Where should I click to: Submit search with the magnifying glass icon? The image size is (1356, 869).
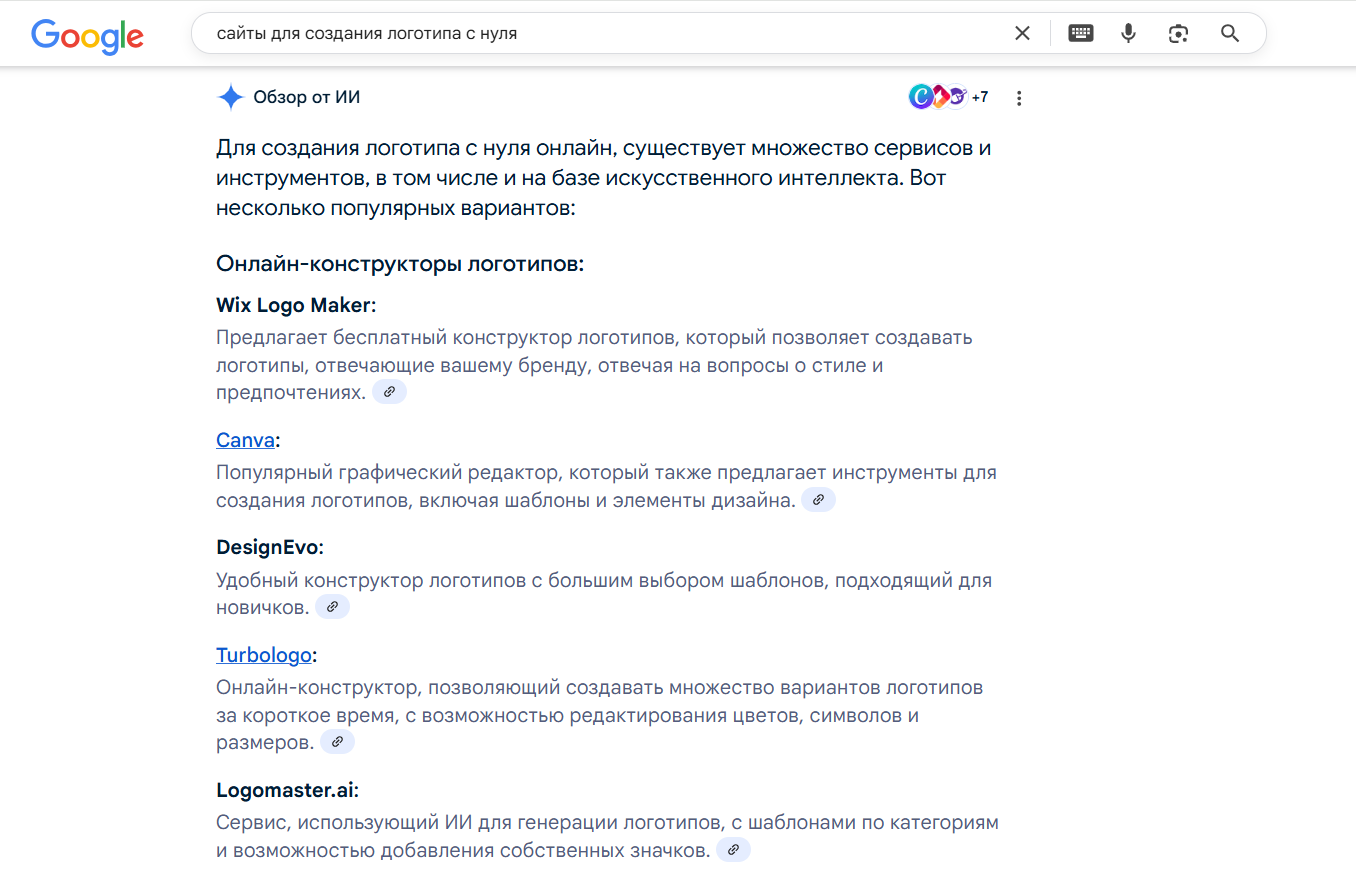coord(1230,33)
